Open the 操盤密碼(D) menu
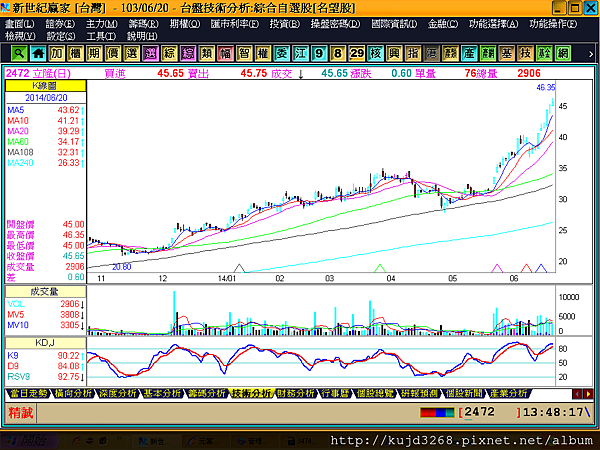 [x=335, y=24]
